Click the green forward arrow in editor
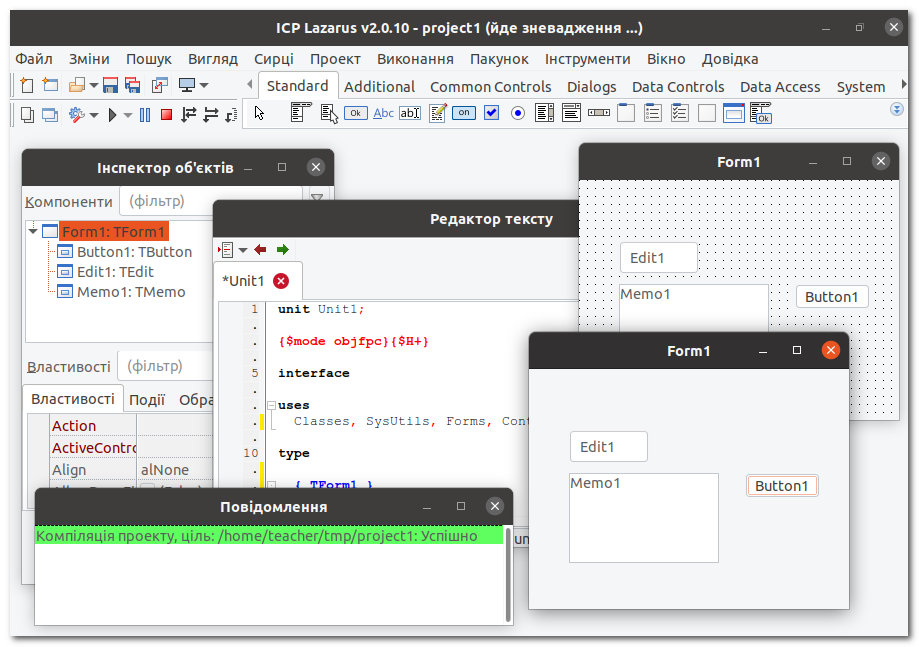919x647 pixels. [x=283, y=249]
